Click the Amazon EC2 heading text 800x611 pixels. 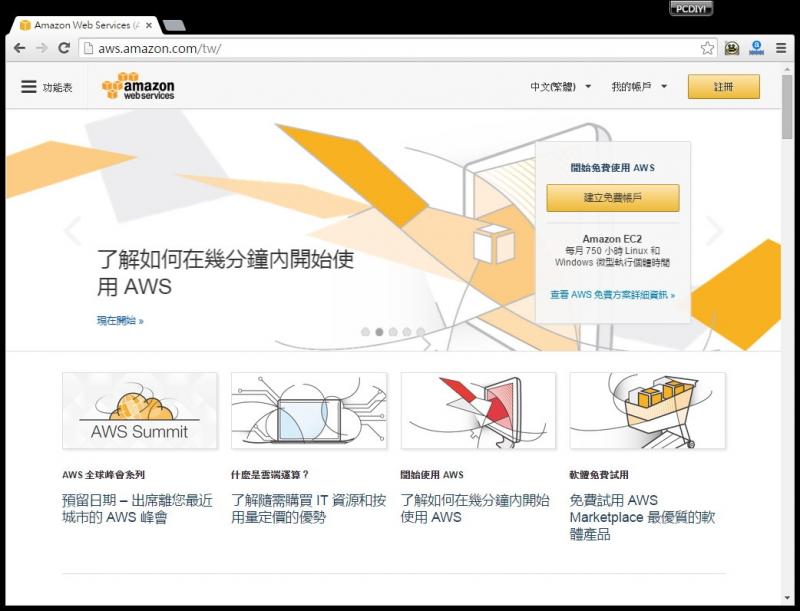[x=612, y=239]
